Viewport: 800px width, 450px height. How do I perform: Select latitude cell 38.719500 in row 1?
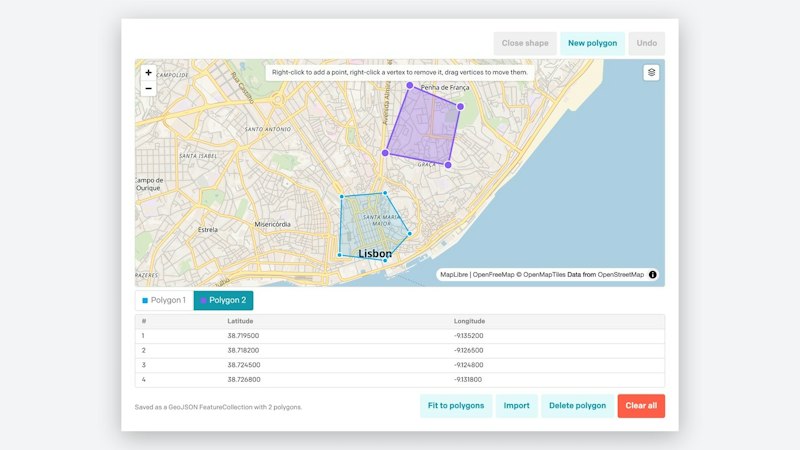coord(243,336)
